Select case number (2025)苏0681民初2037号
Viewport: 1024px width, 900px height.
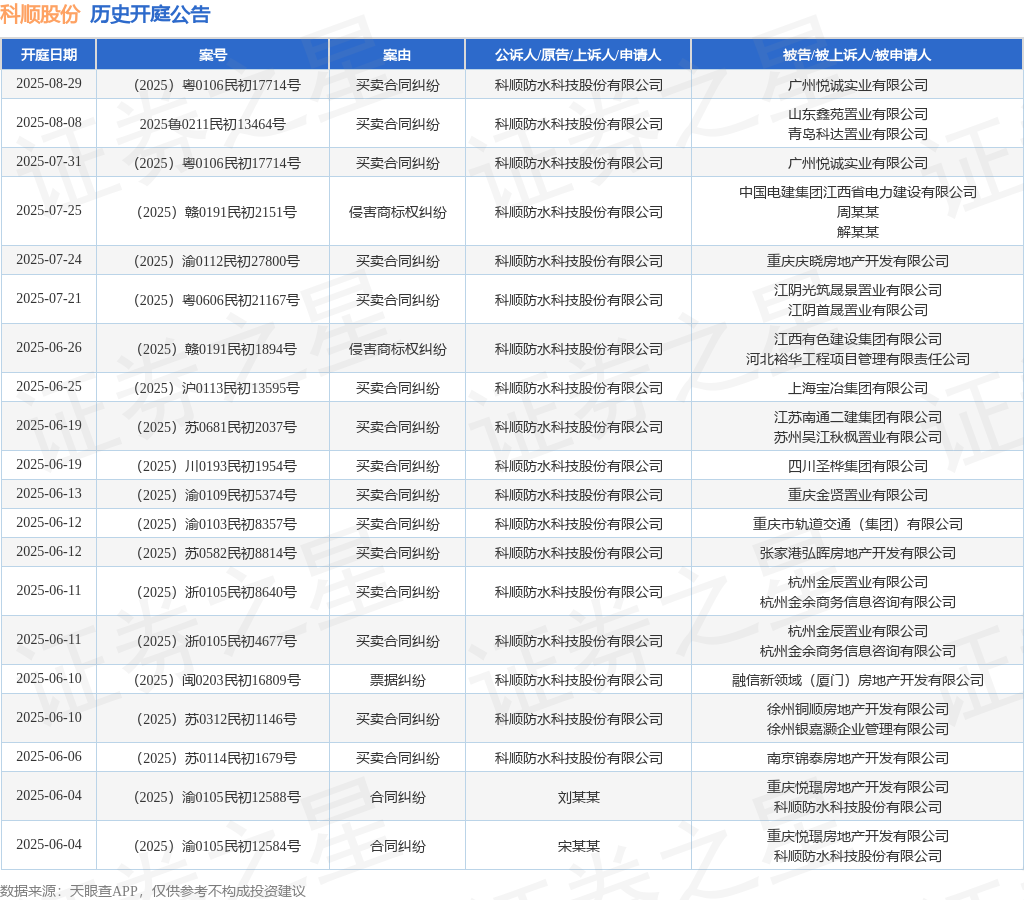pyautogui.click(x=216, y=427)
